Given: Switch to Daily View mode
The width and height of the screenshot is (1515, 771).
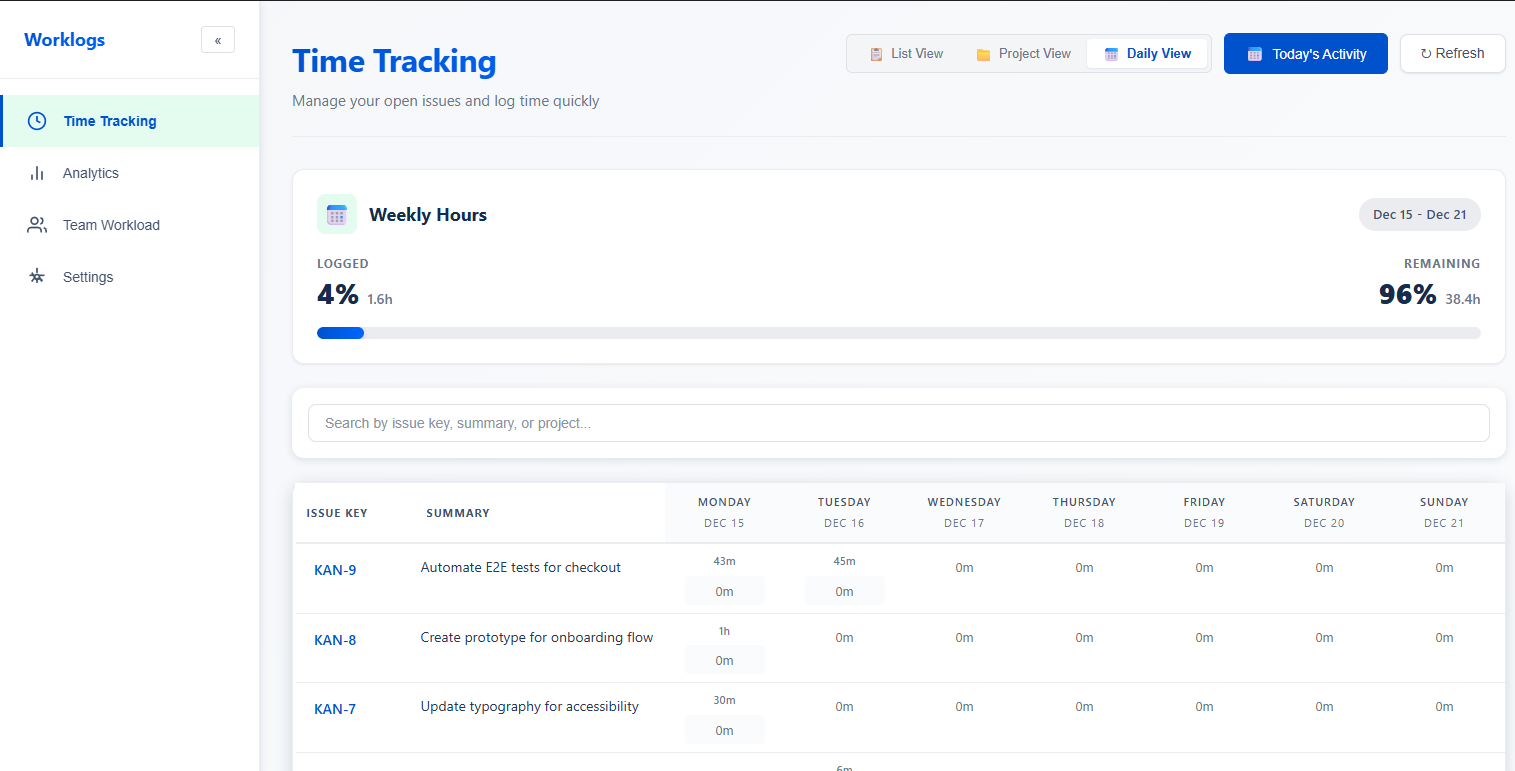Looking at the screenshot, I should click(1147, 53).
